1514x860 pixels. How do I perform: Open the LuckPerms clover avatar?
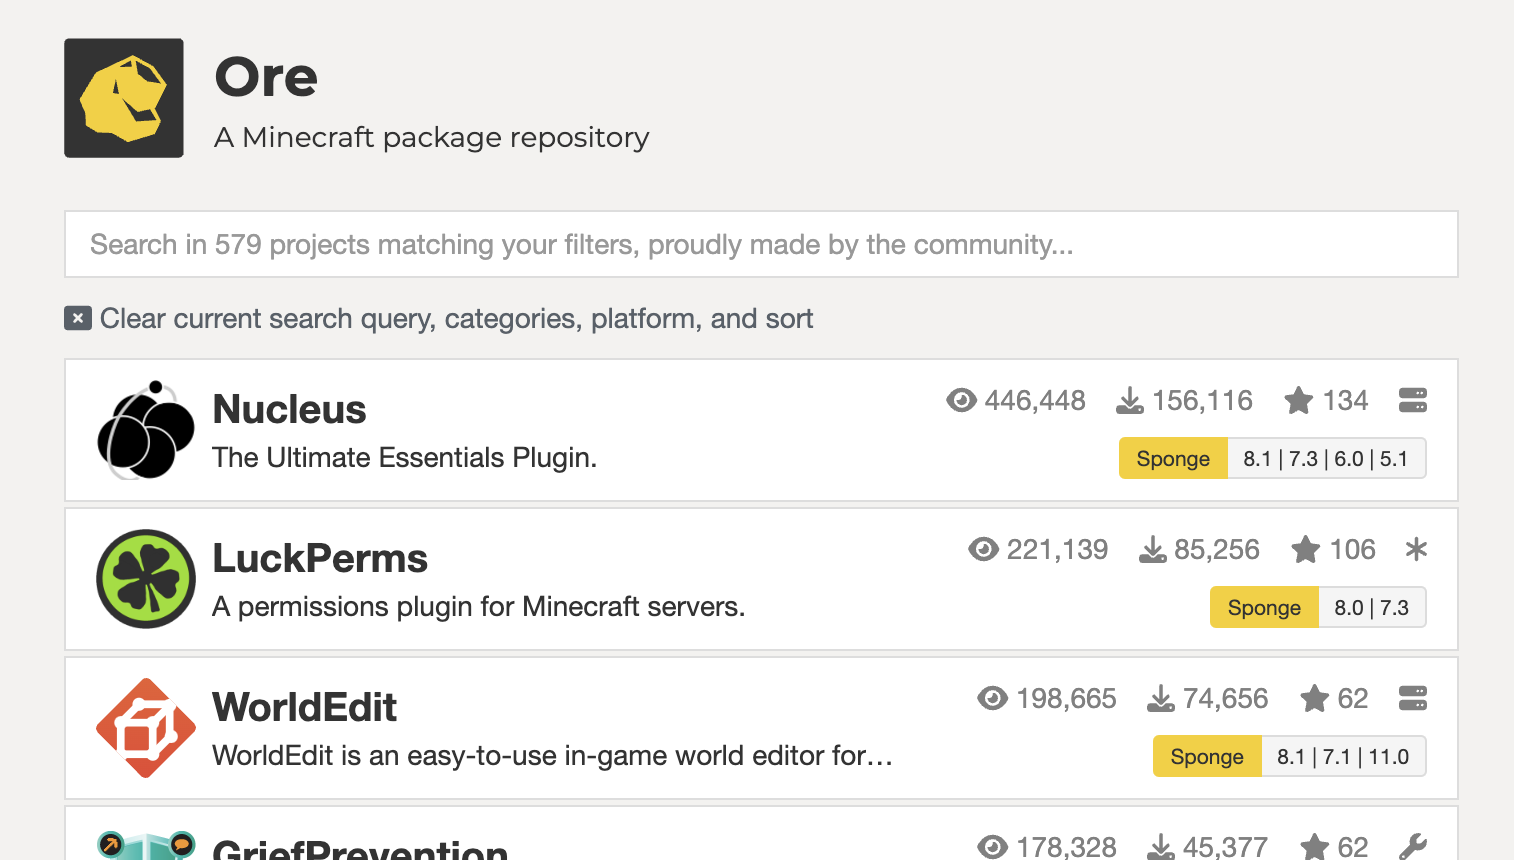(x=146, y=579)
